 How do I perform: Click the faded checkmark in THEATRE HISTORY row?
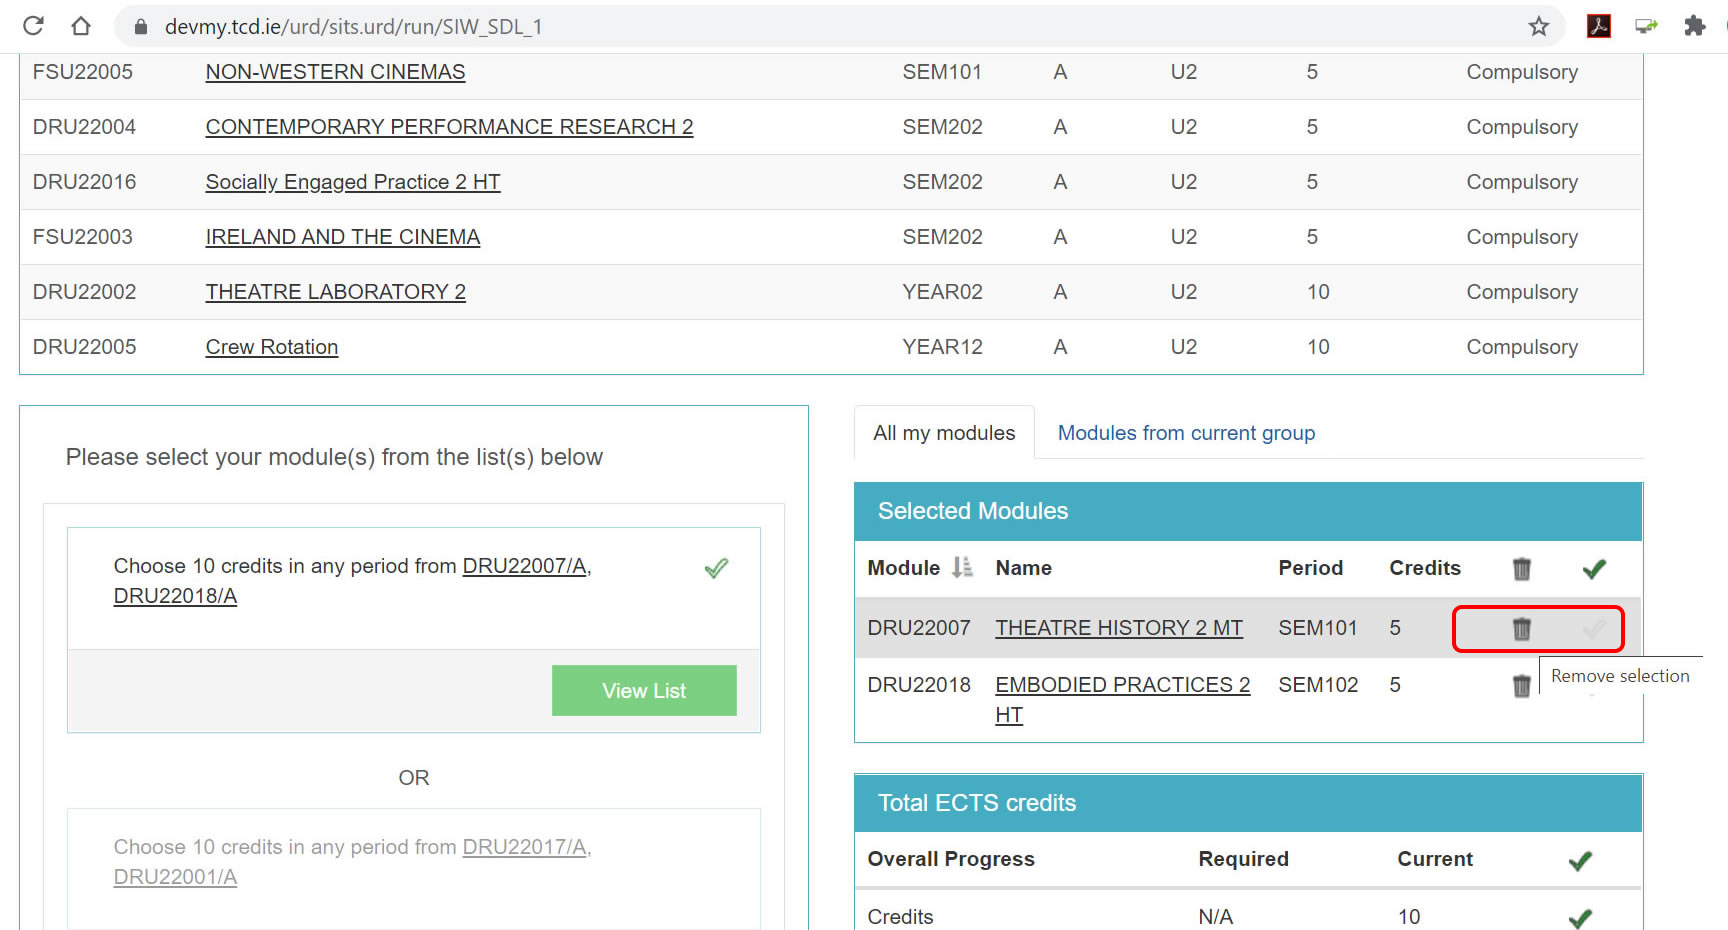pyautogui.click(x=1594, y=629)
